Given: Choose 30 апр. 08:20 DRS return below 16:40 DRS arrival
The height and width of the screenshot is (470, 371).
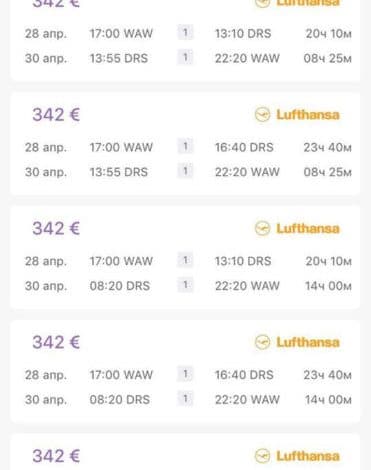Looking at the screenshot, I should pos(188,399).
